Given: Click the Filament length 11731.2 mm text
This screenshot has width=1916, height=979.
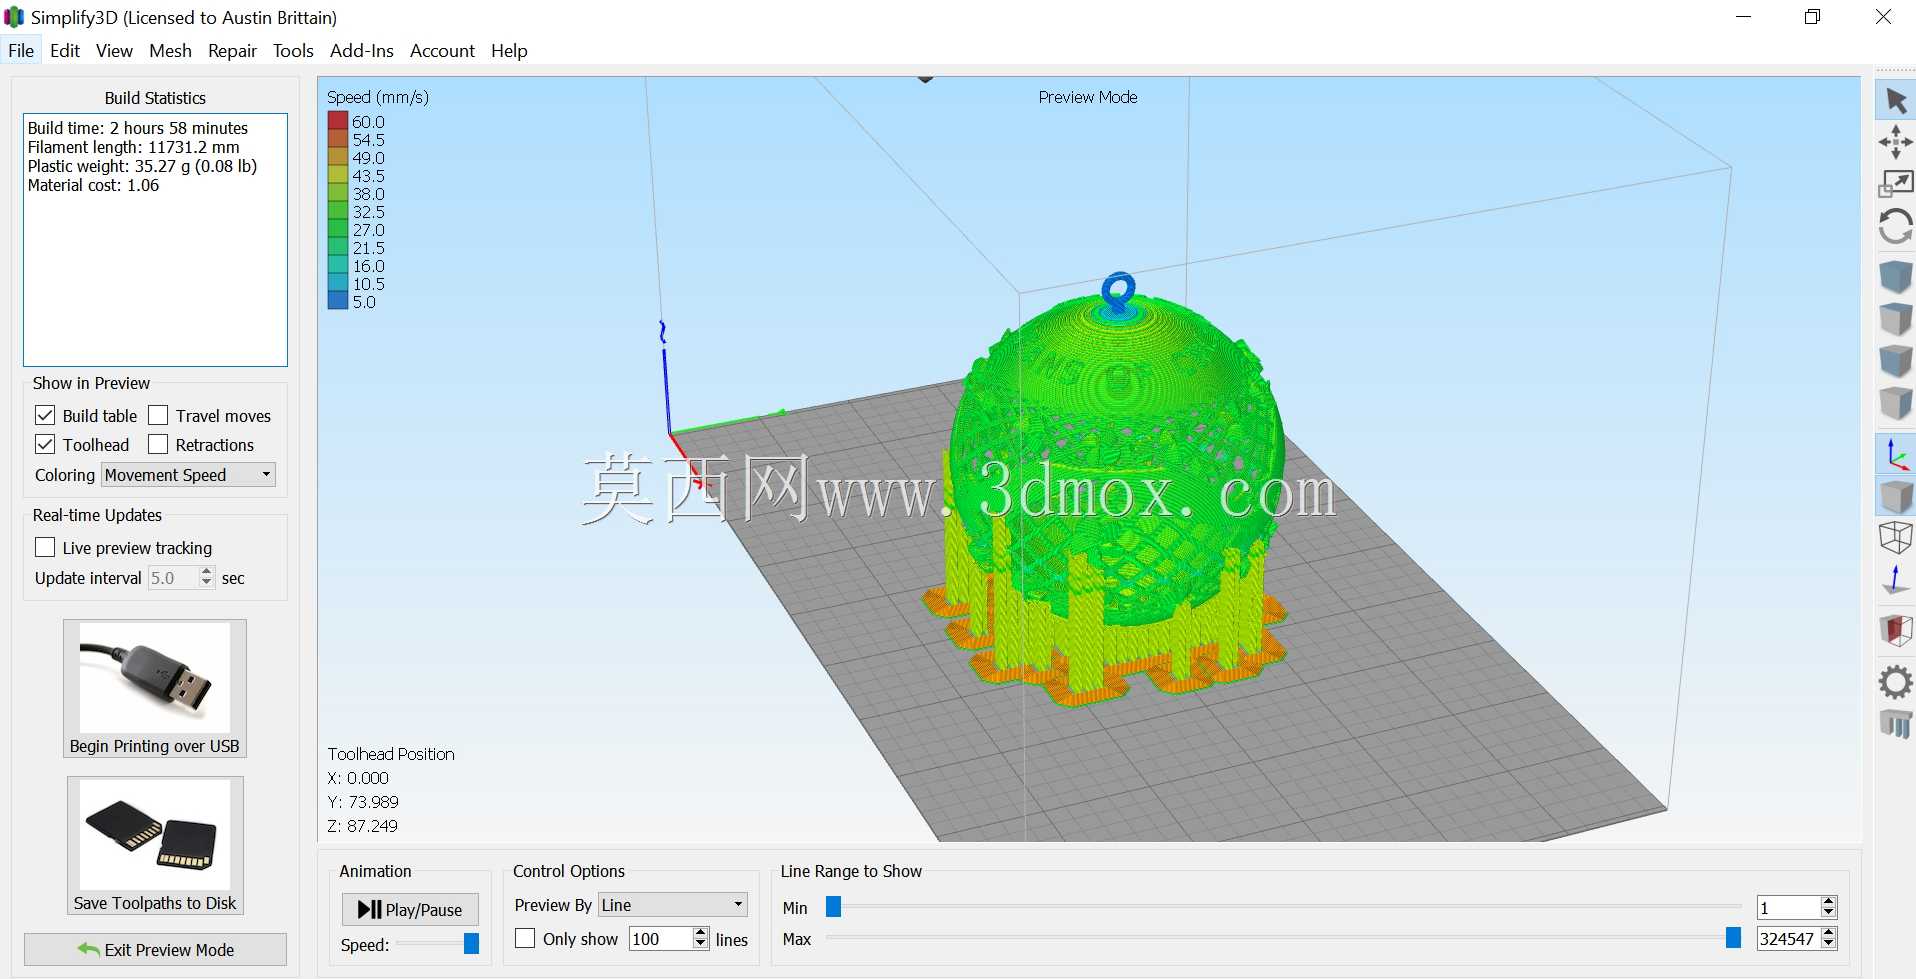Looking at the screenshot, I should [x=134, y=147].
